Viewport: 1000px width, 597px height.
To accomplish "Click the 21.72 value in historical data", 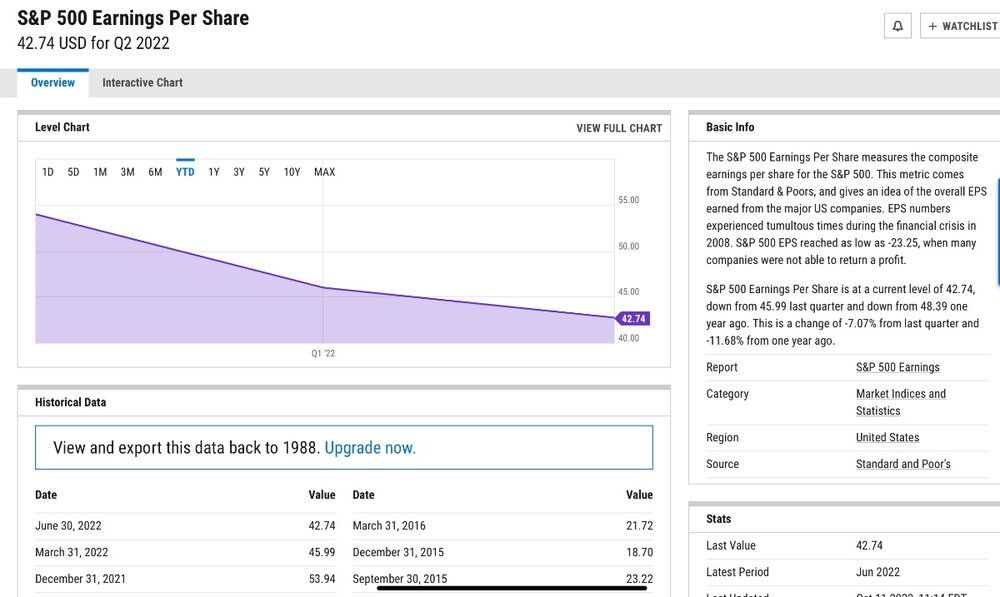I will (639, 526).
